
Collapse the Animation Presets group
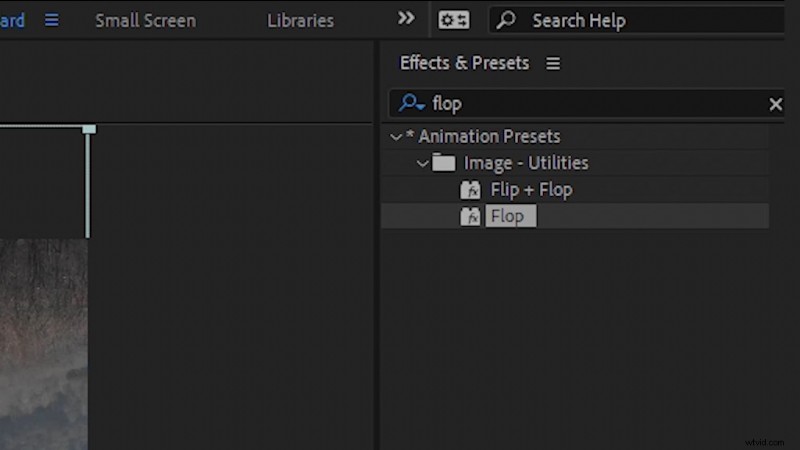[x=396, y=137]
